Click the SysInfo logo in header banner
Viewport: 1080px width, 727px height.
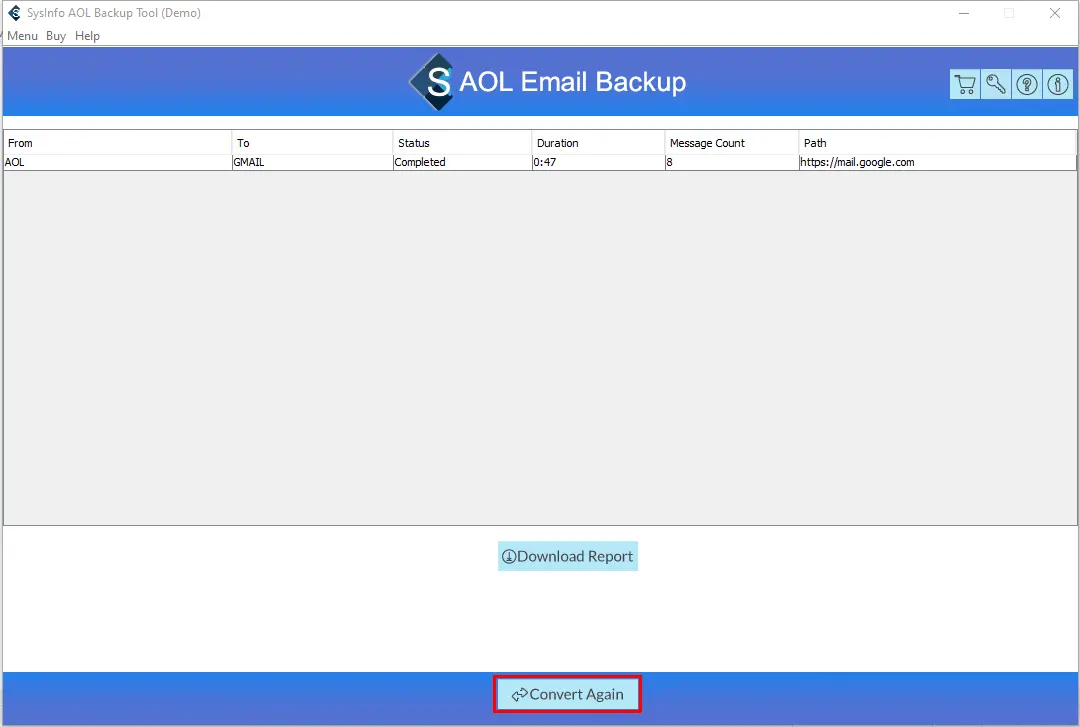(x=432, y=82)
